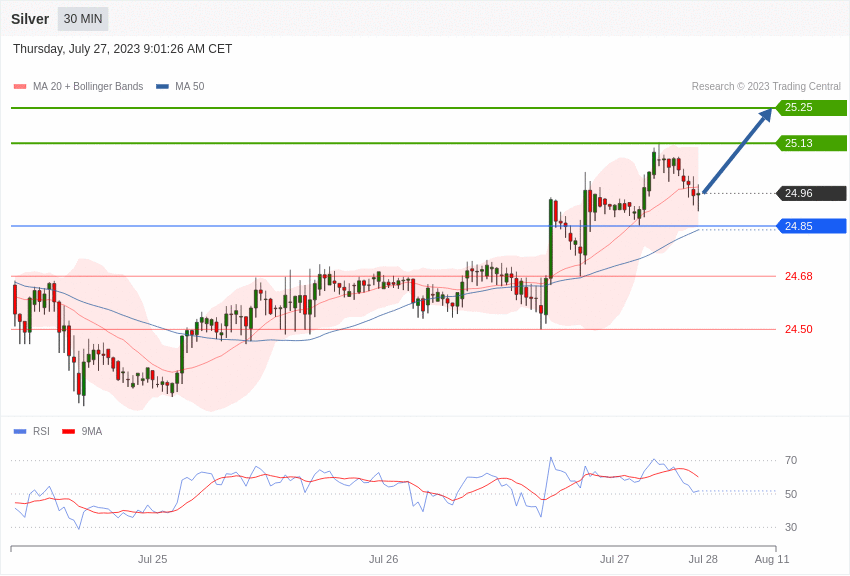The image size is (850, 576).
Task: Click the RSI 50 level label
Action: pos(791,494)
